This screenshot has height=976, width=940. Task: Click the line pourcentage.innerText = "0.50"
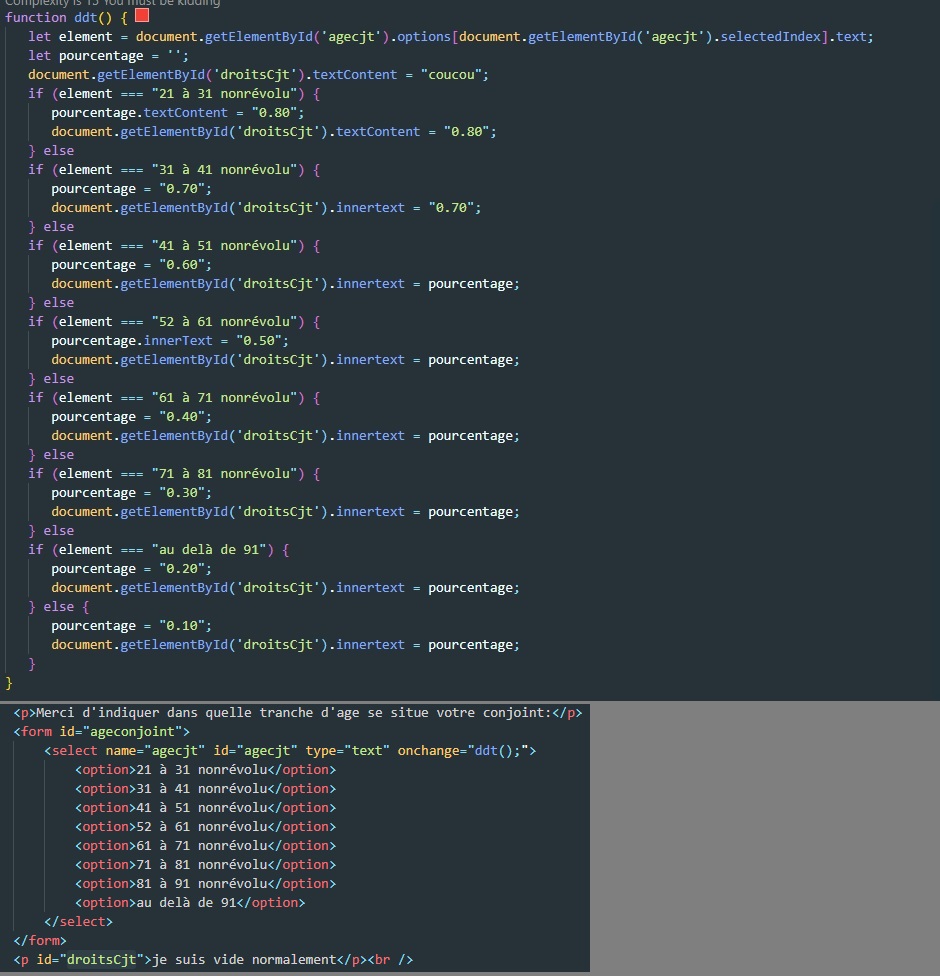(x=170, y=340)
